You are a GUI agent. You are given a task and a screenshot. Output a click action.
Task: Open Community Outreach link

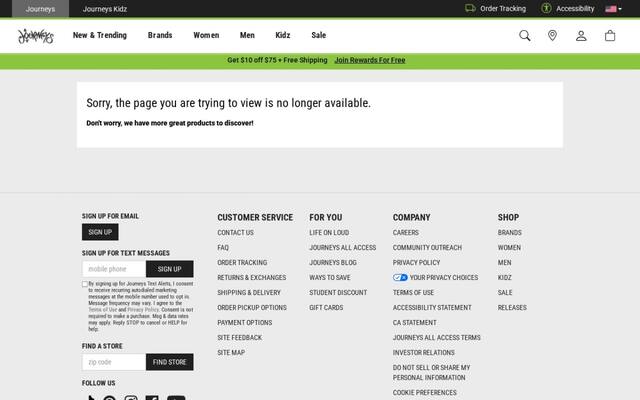point(427,248)
